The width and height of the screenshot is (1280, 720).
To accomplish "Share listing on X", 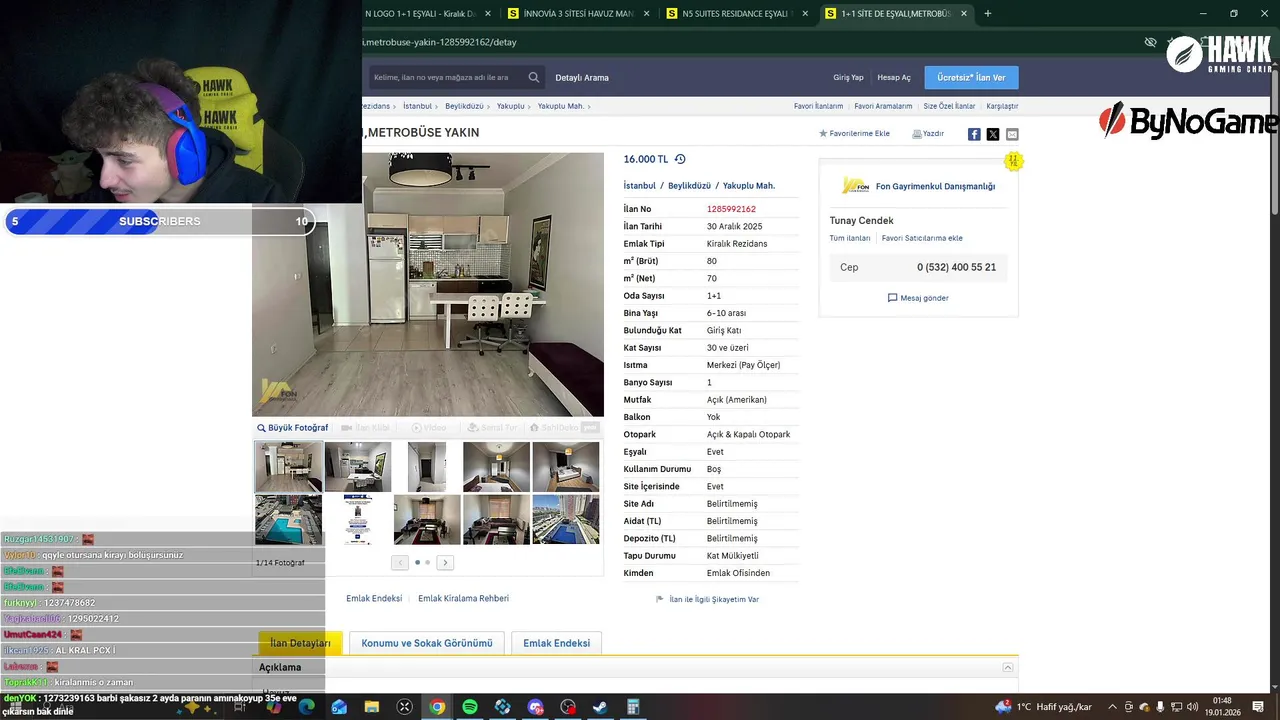I will (993, 134).
